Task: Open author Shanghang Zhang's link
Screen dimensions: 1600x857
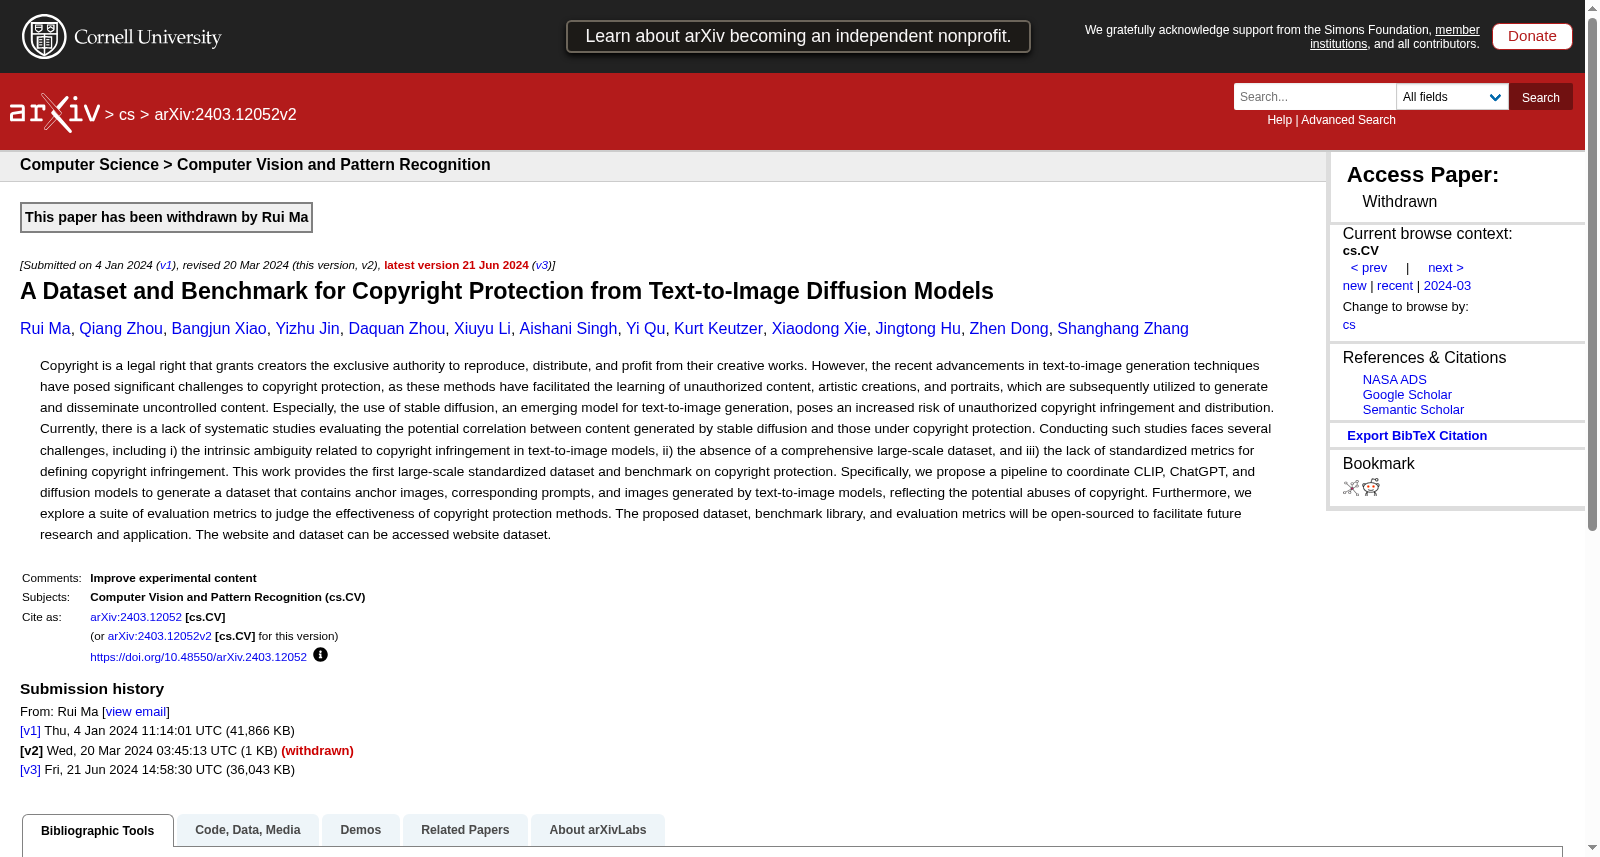Action: tap(1123, 329)
